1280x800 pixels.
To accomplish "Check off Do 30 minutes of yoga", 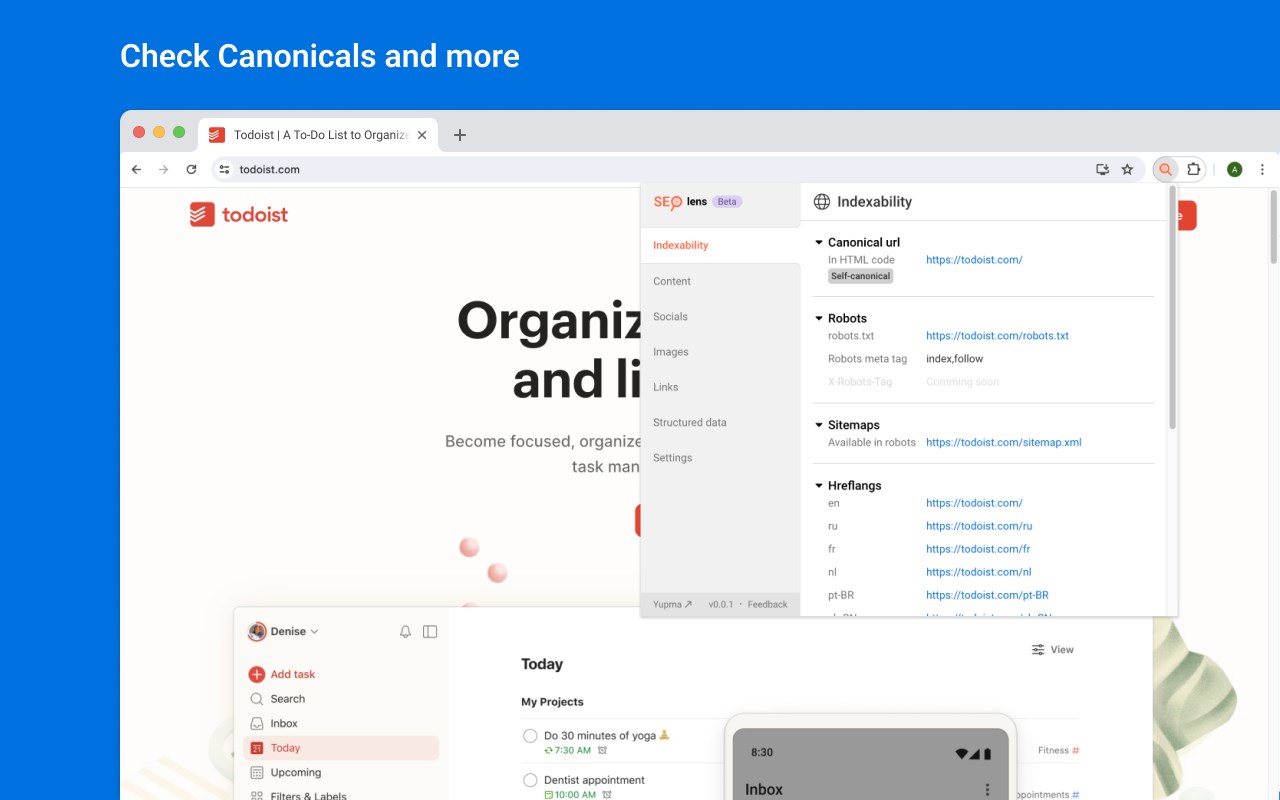I will [x=530, y=736].
